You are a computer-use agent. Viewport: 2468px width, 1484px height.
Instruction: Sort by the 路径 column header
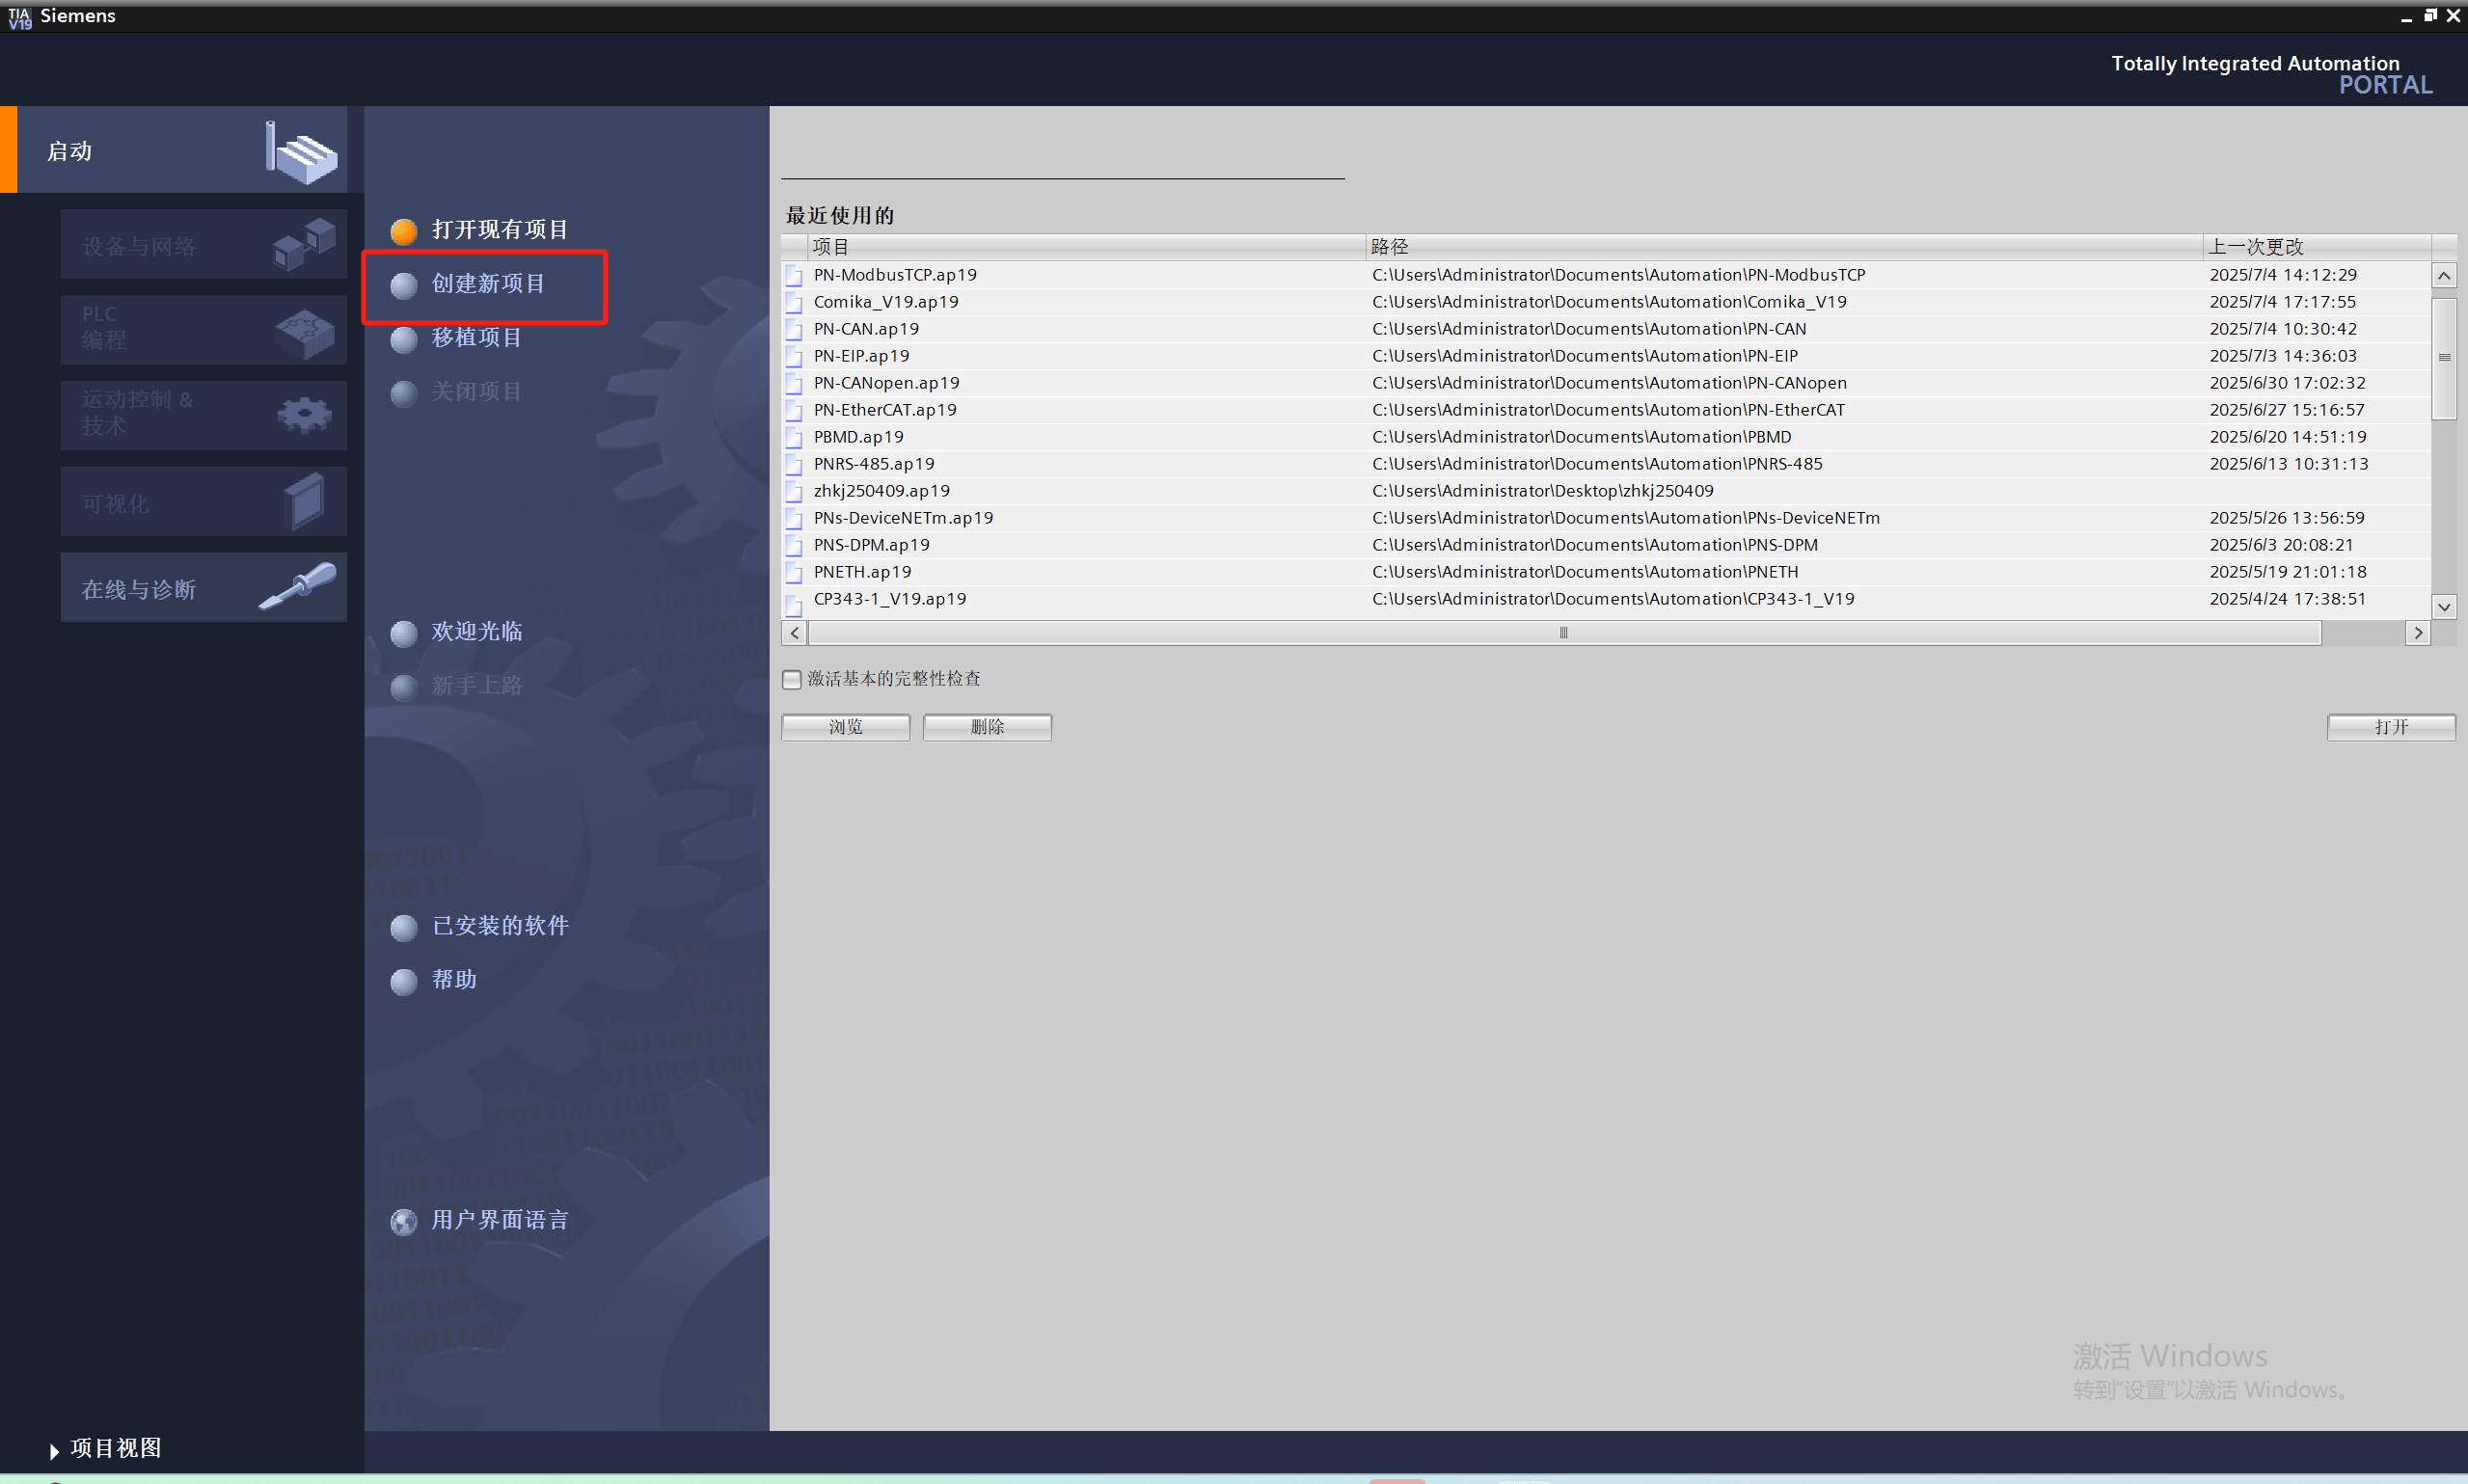tap(1784, 247)
